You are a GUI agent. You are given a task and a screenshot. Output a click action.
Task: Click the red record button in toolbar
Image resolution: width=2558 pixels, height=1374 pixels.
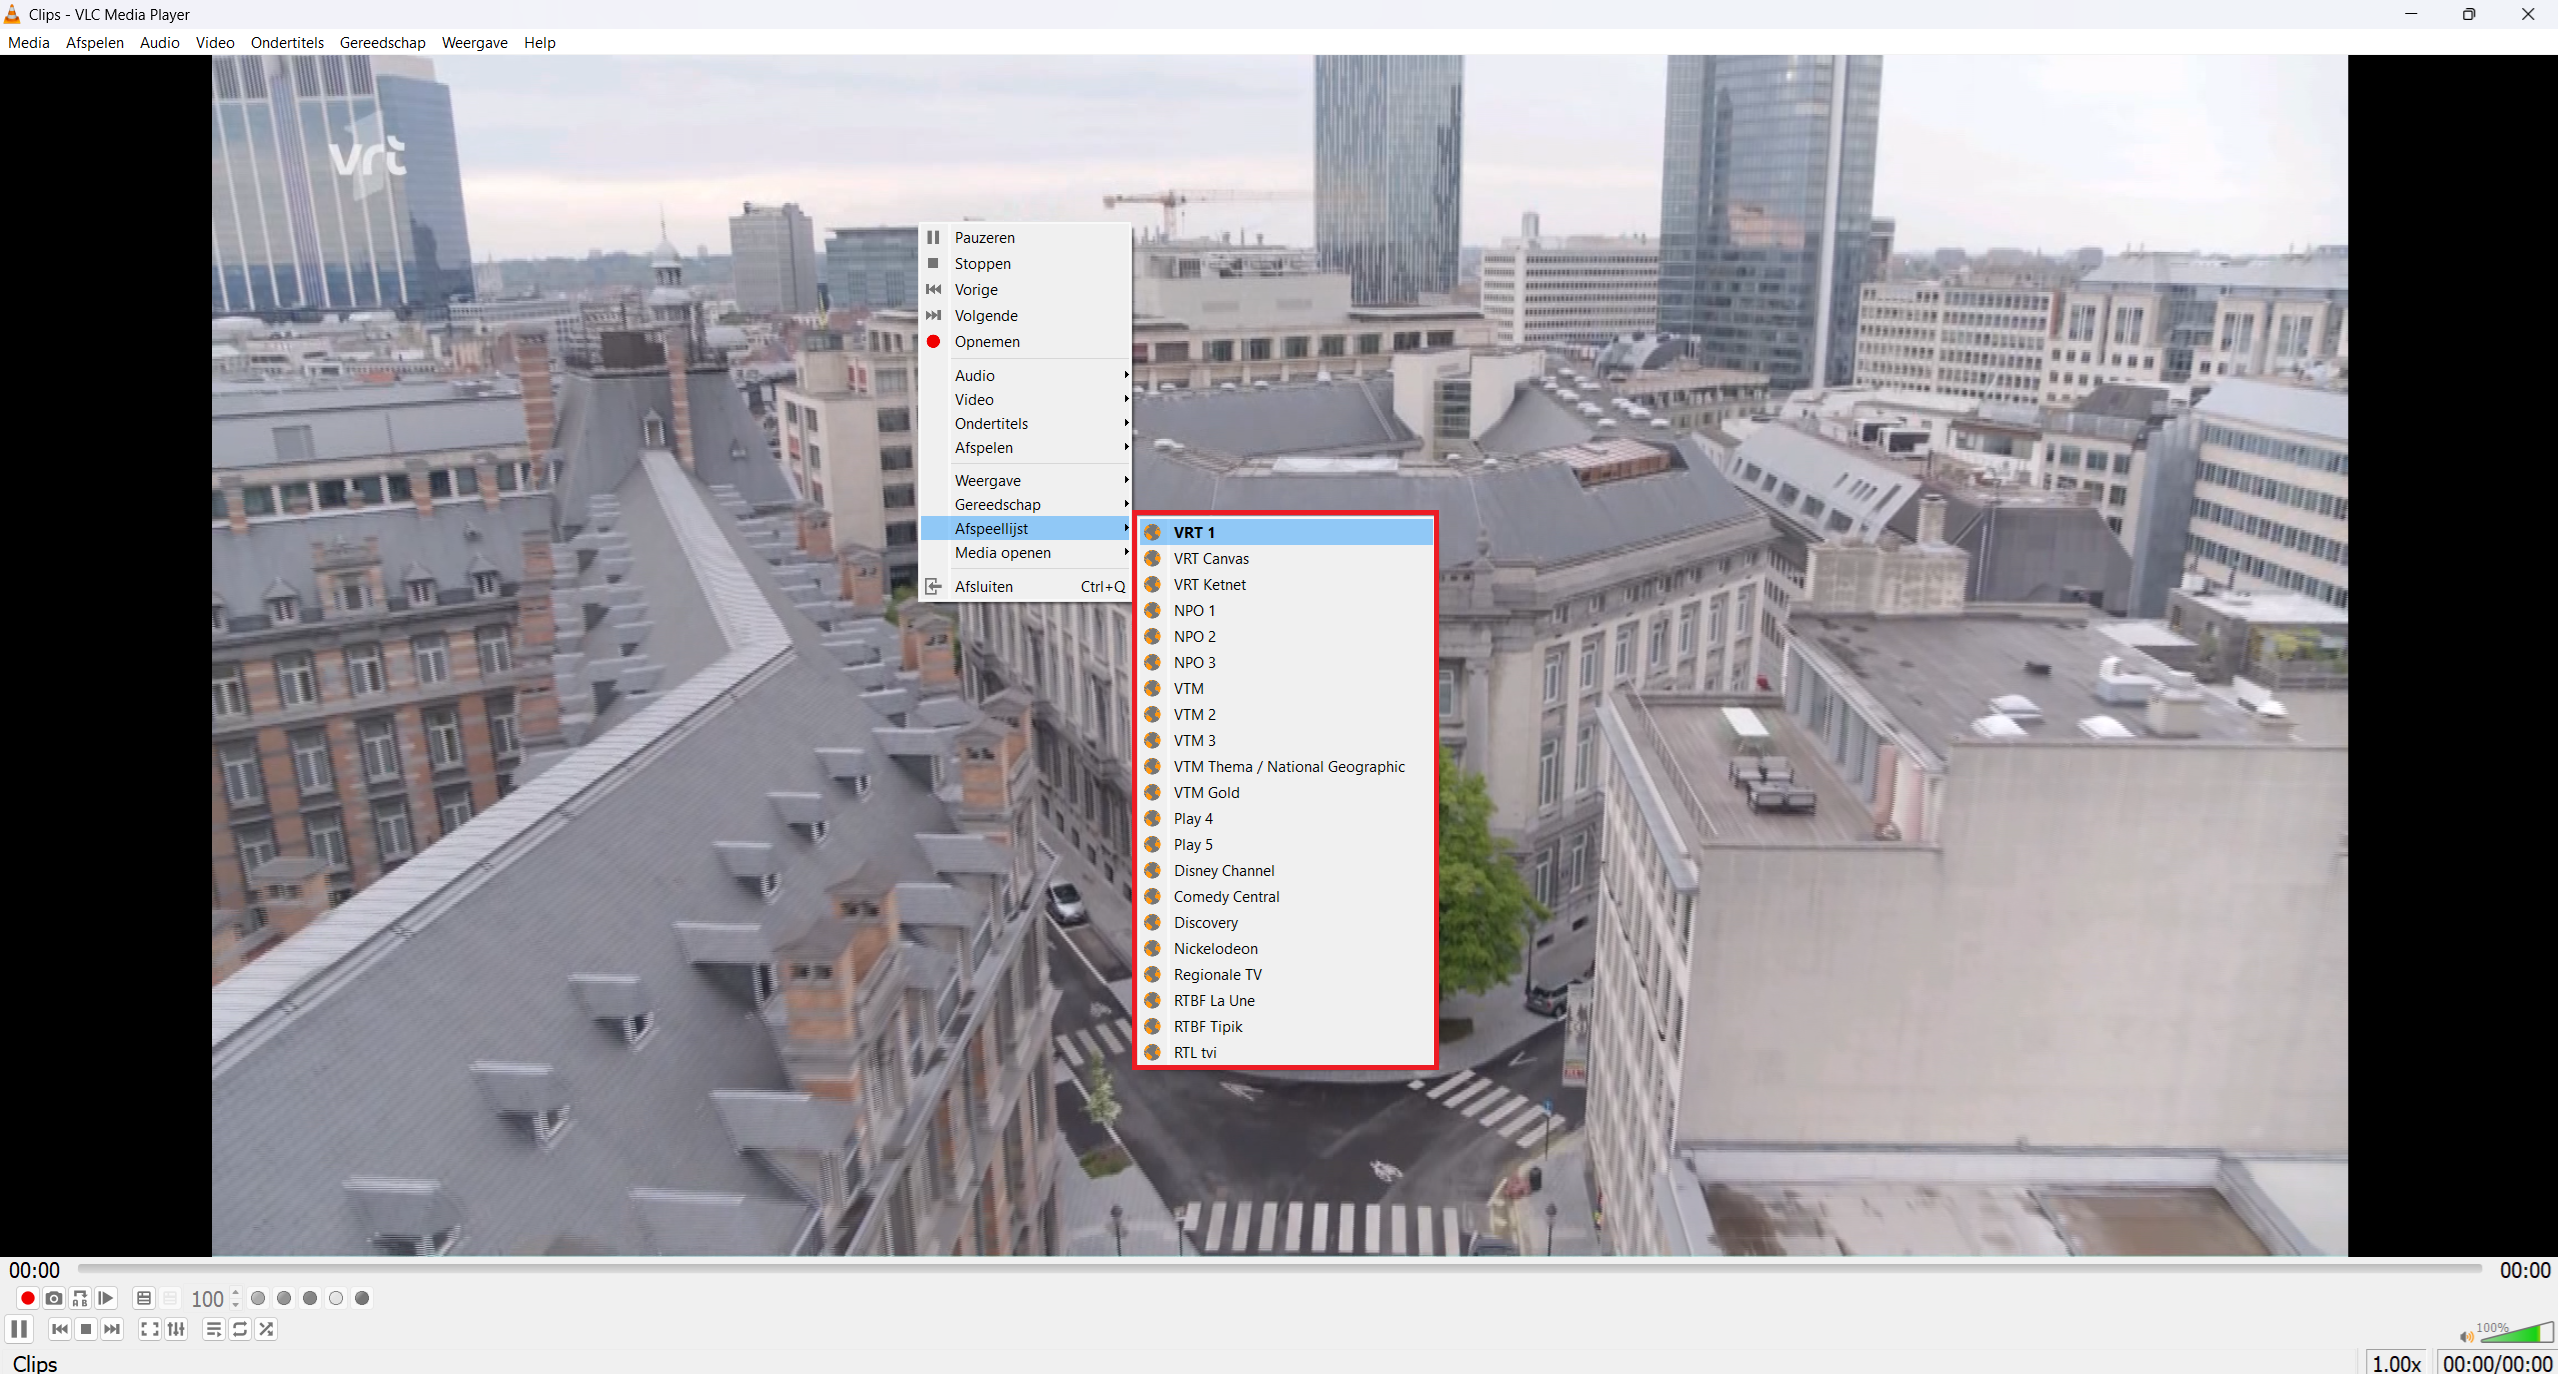coord(28,1298)
